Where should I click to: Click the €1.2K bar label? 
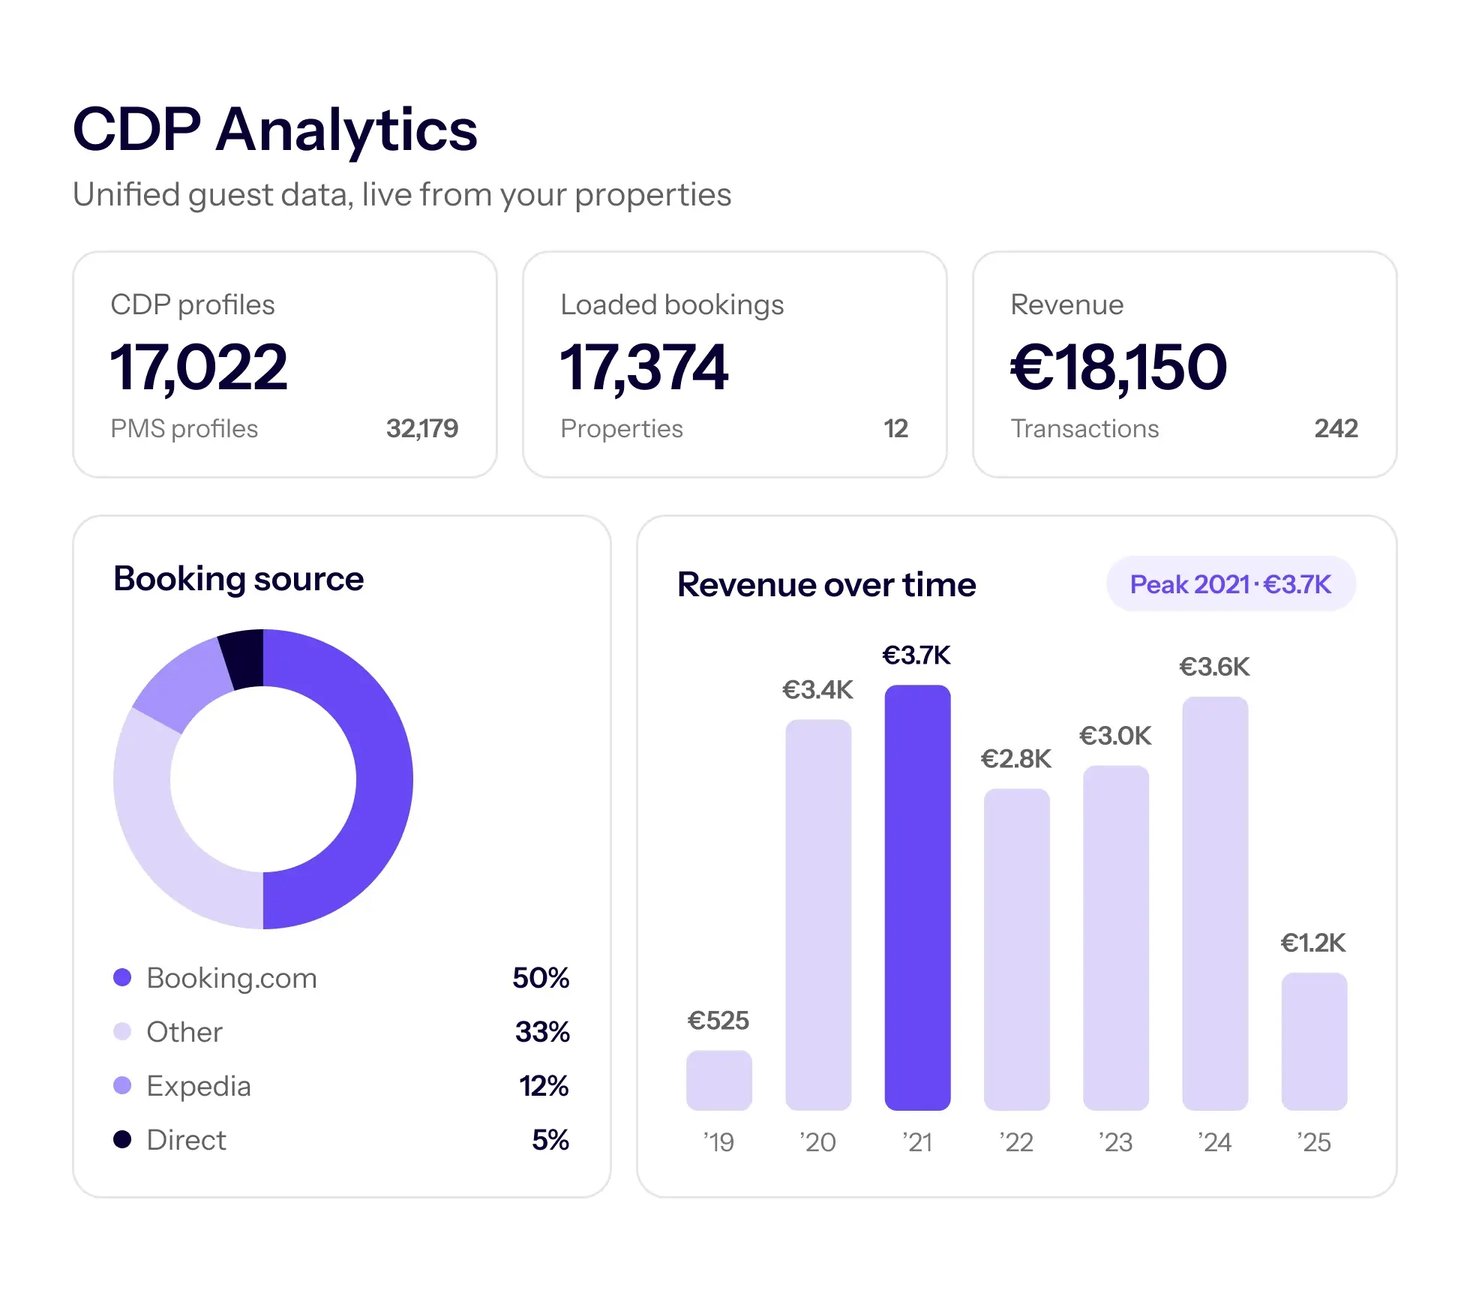click(x=1314, y=943)
